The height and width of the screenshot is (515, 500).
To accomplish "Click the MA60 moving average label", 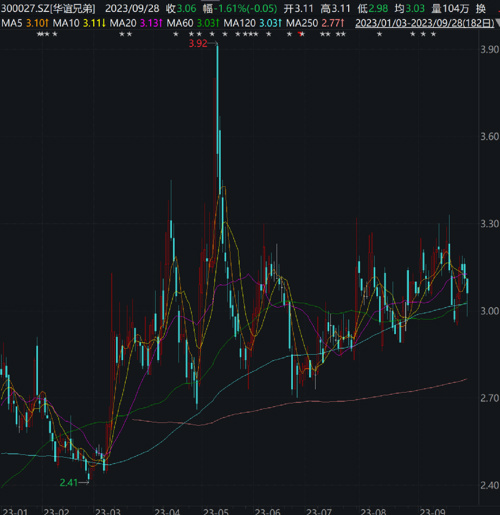I will [x=180, y=23].
